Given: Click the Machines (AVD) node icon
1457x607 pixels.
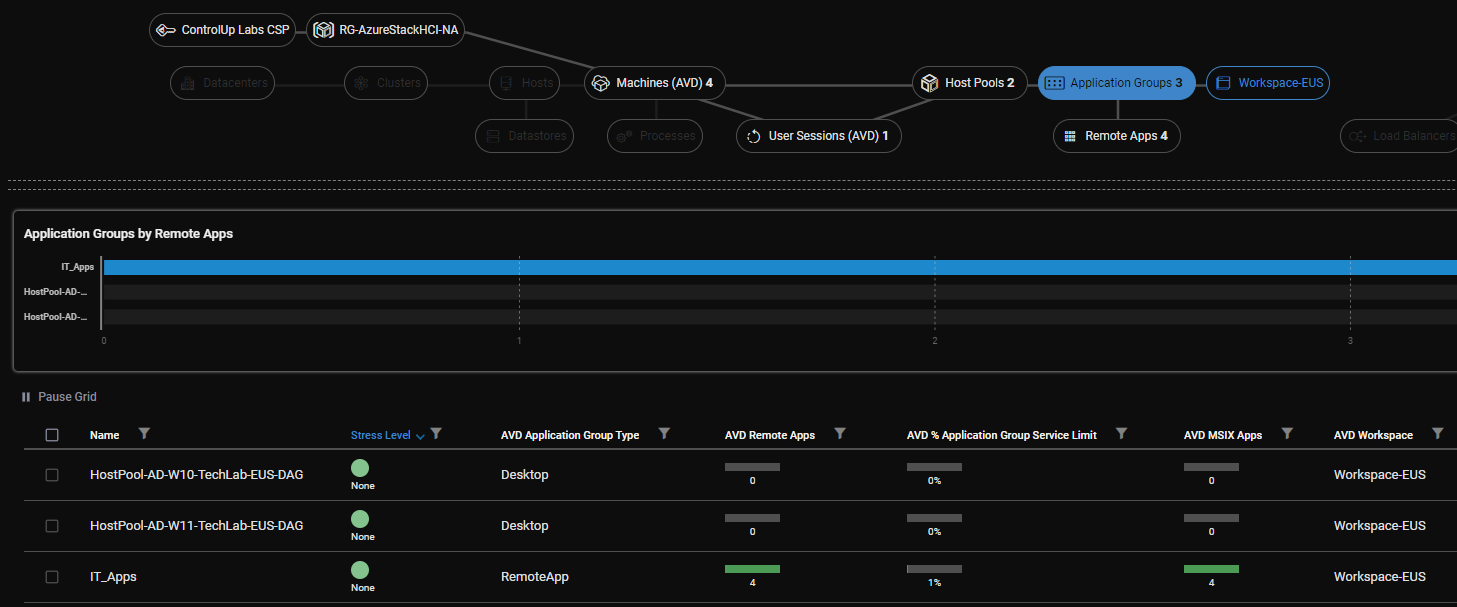Looking at the screenshot, I should 601,83.
